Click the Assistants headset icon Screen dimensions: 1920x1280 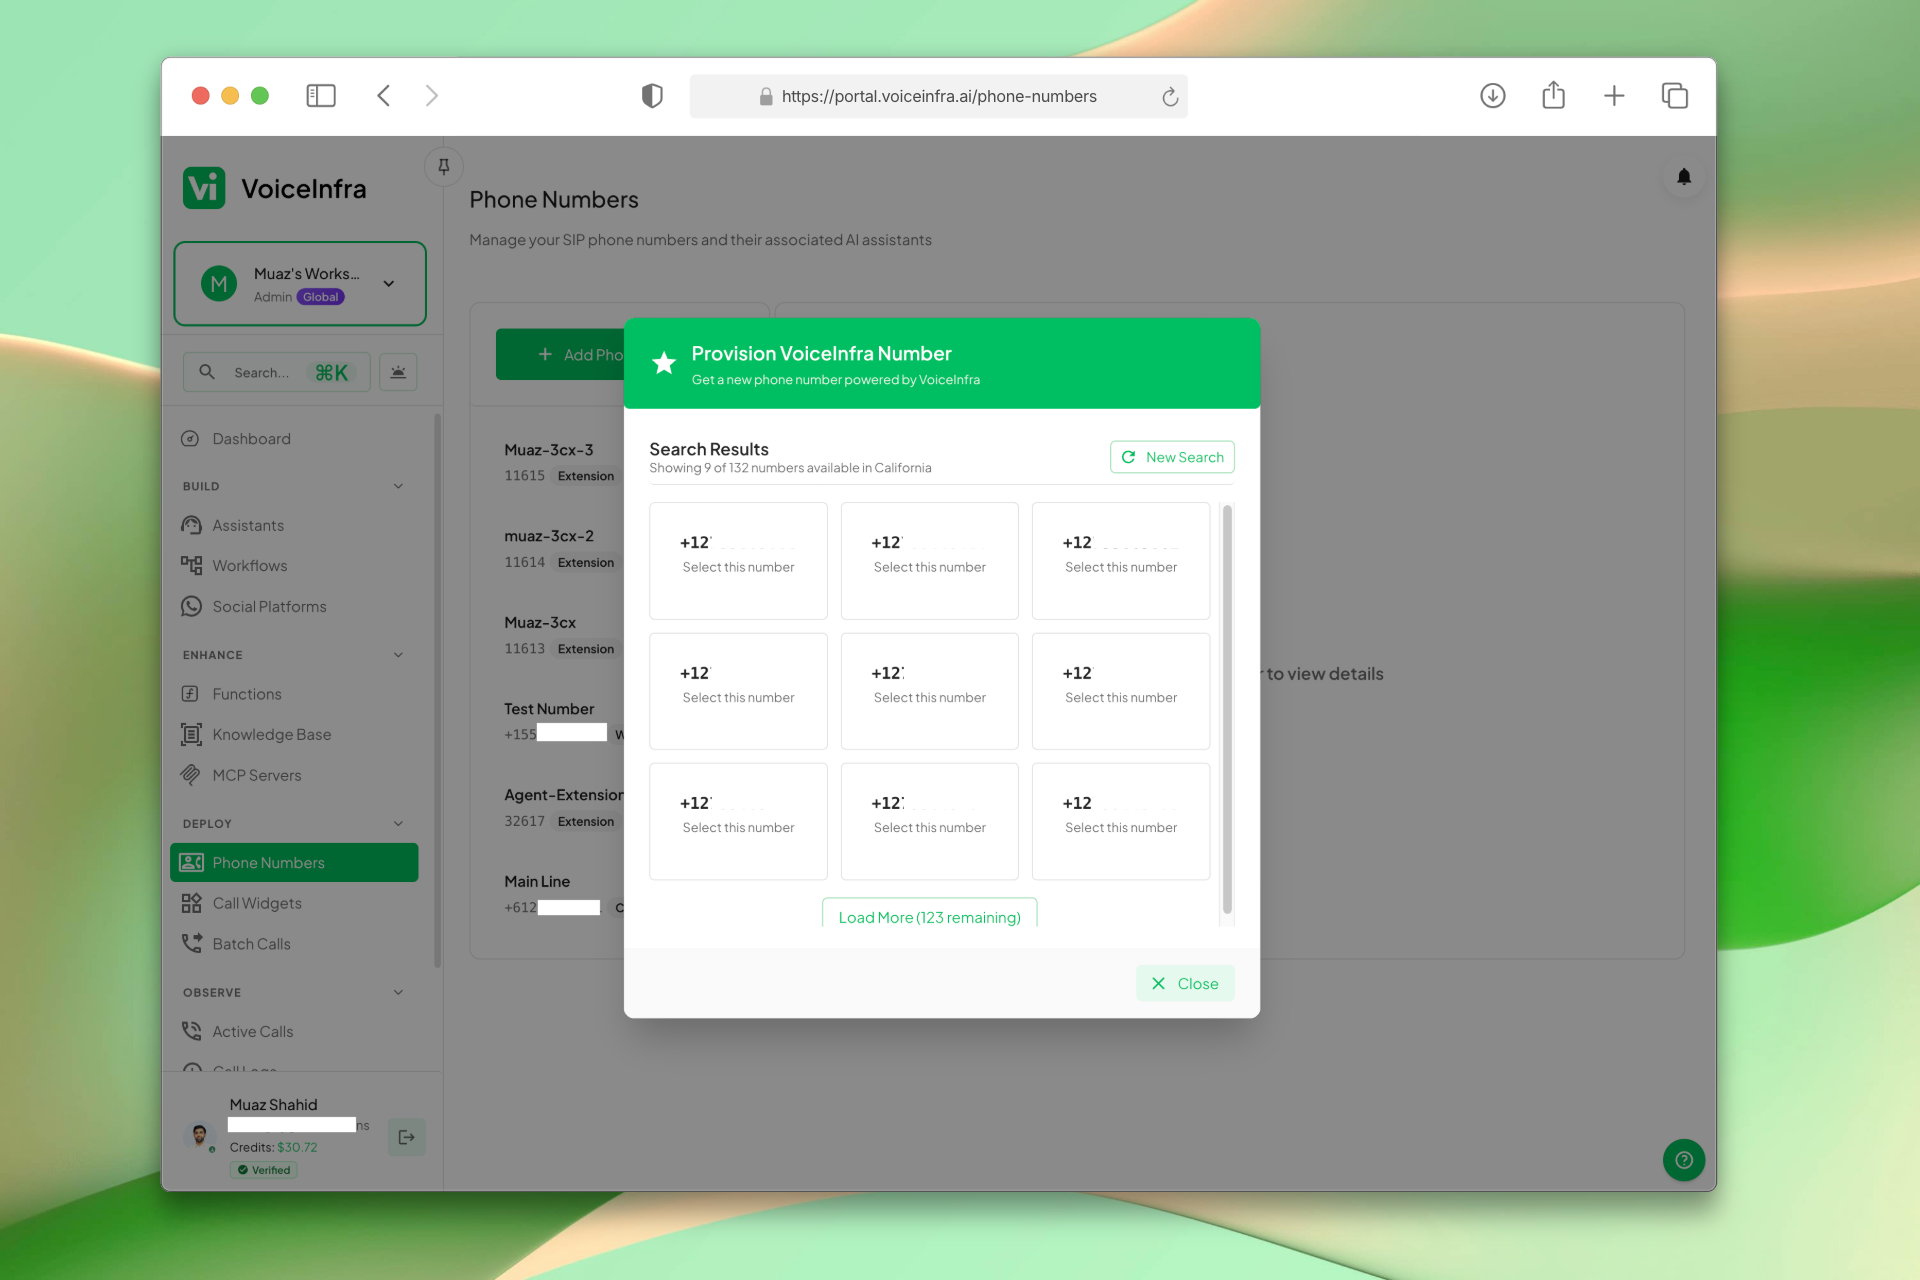[x=191, y=525]
